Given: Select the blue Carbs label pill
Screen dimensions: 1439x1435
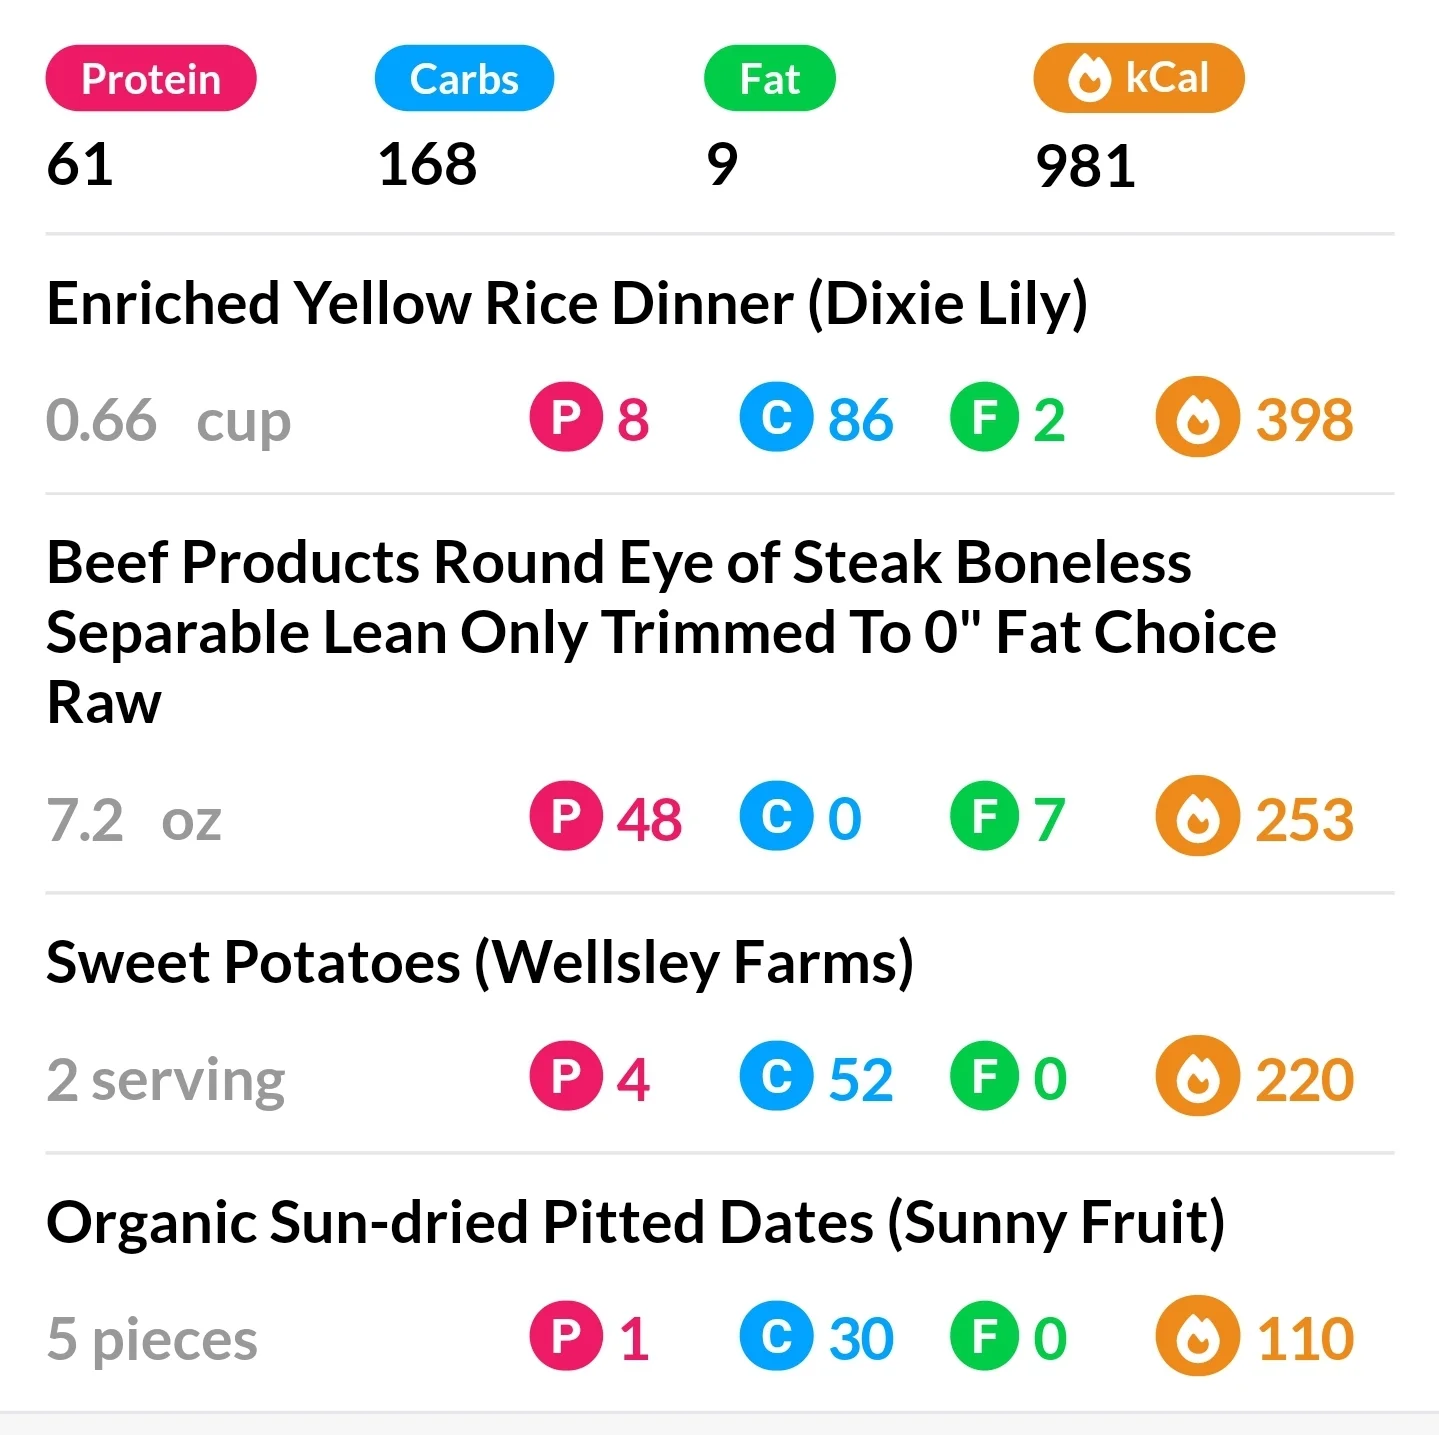Looking at the screenshot, I should 464,79.
